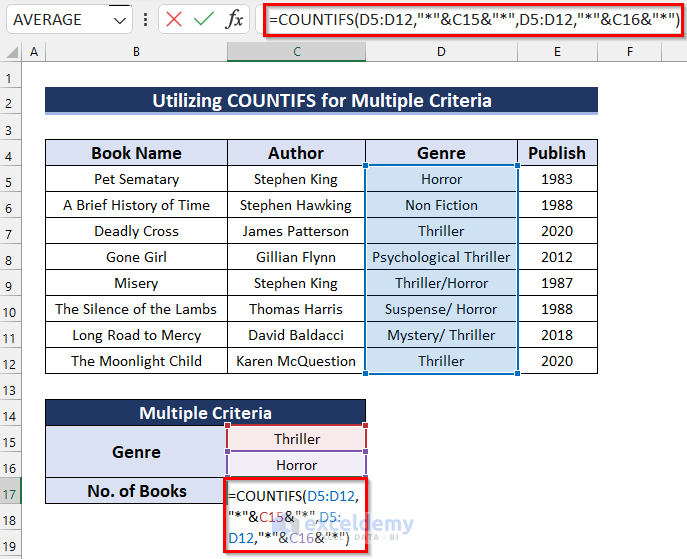Select the 'David Baldacci' author cell
Screen dimensions: 687x559
[x=296, y=335]
